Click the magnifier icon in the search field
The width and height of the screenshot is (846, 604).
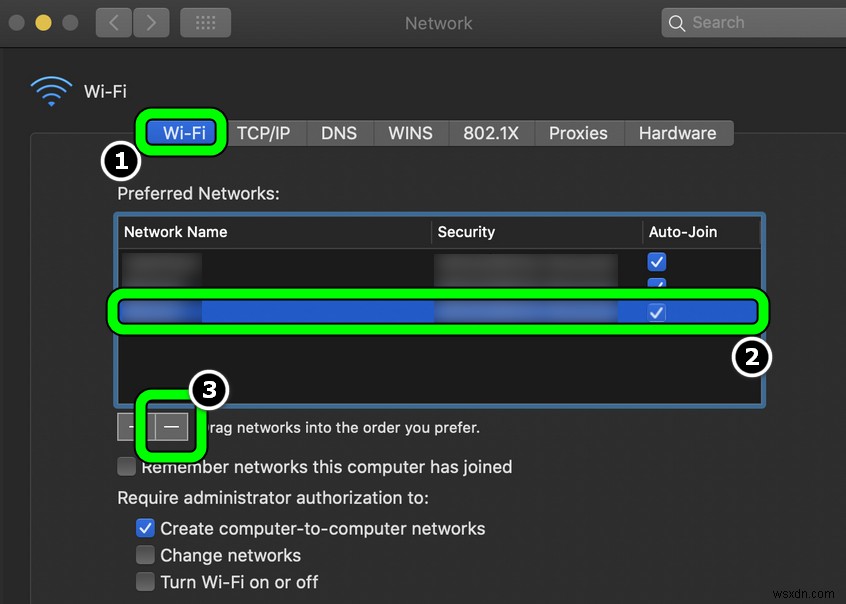[676, 22]
